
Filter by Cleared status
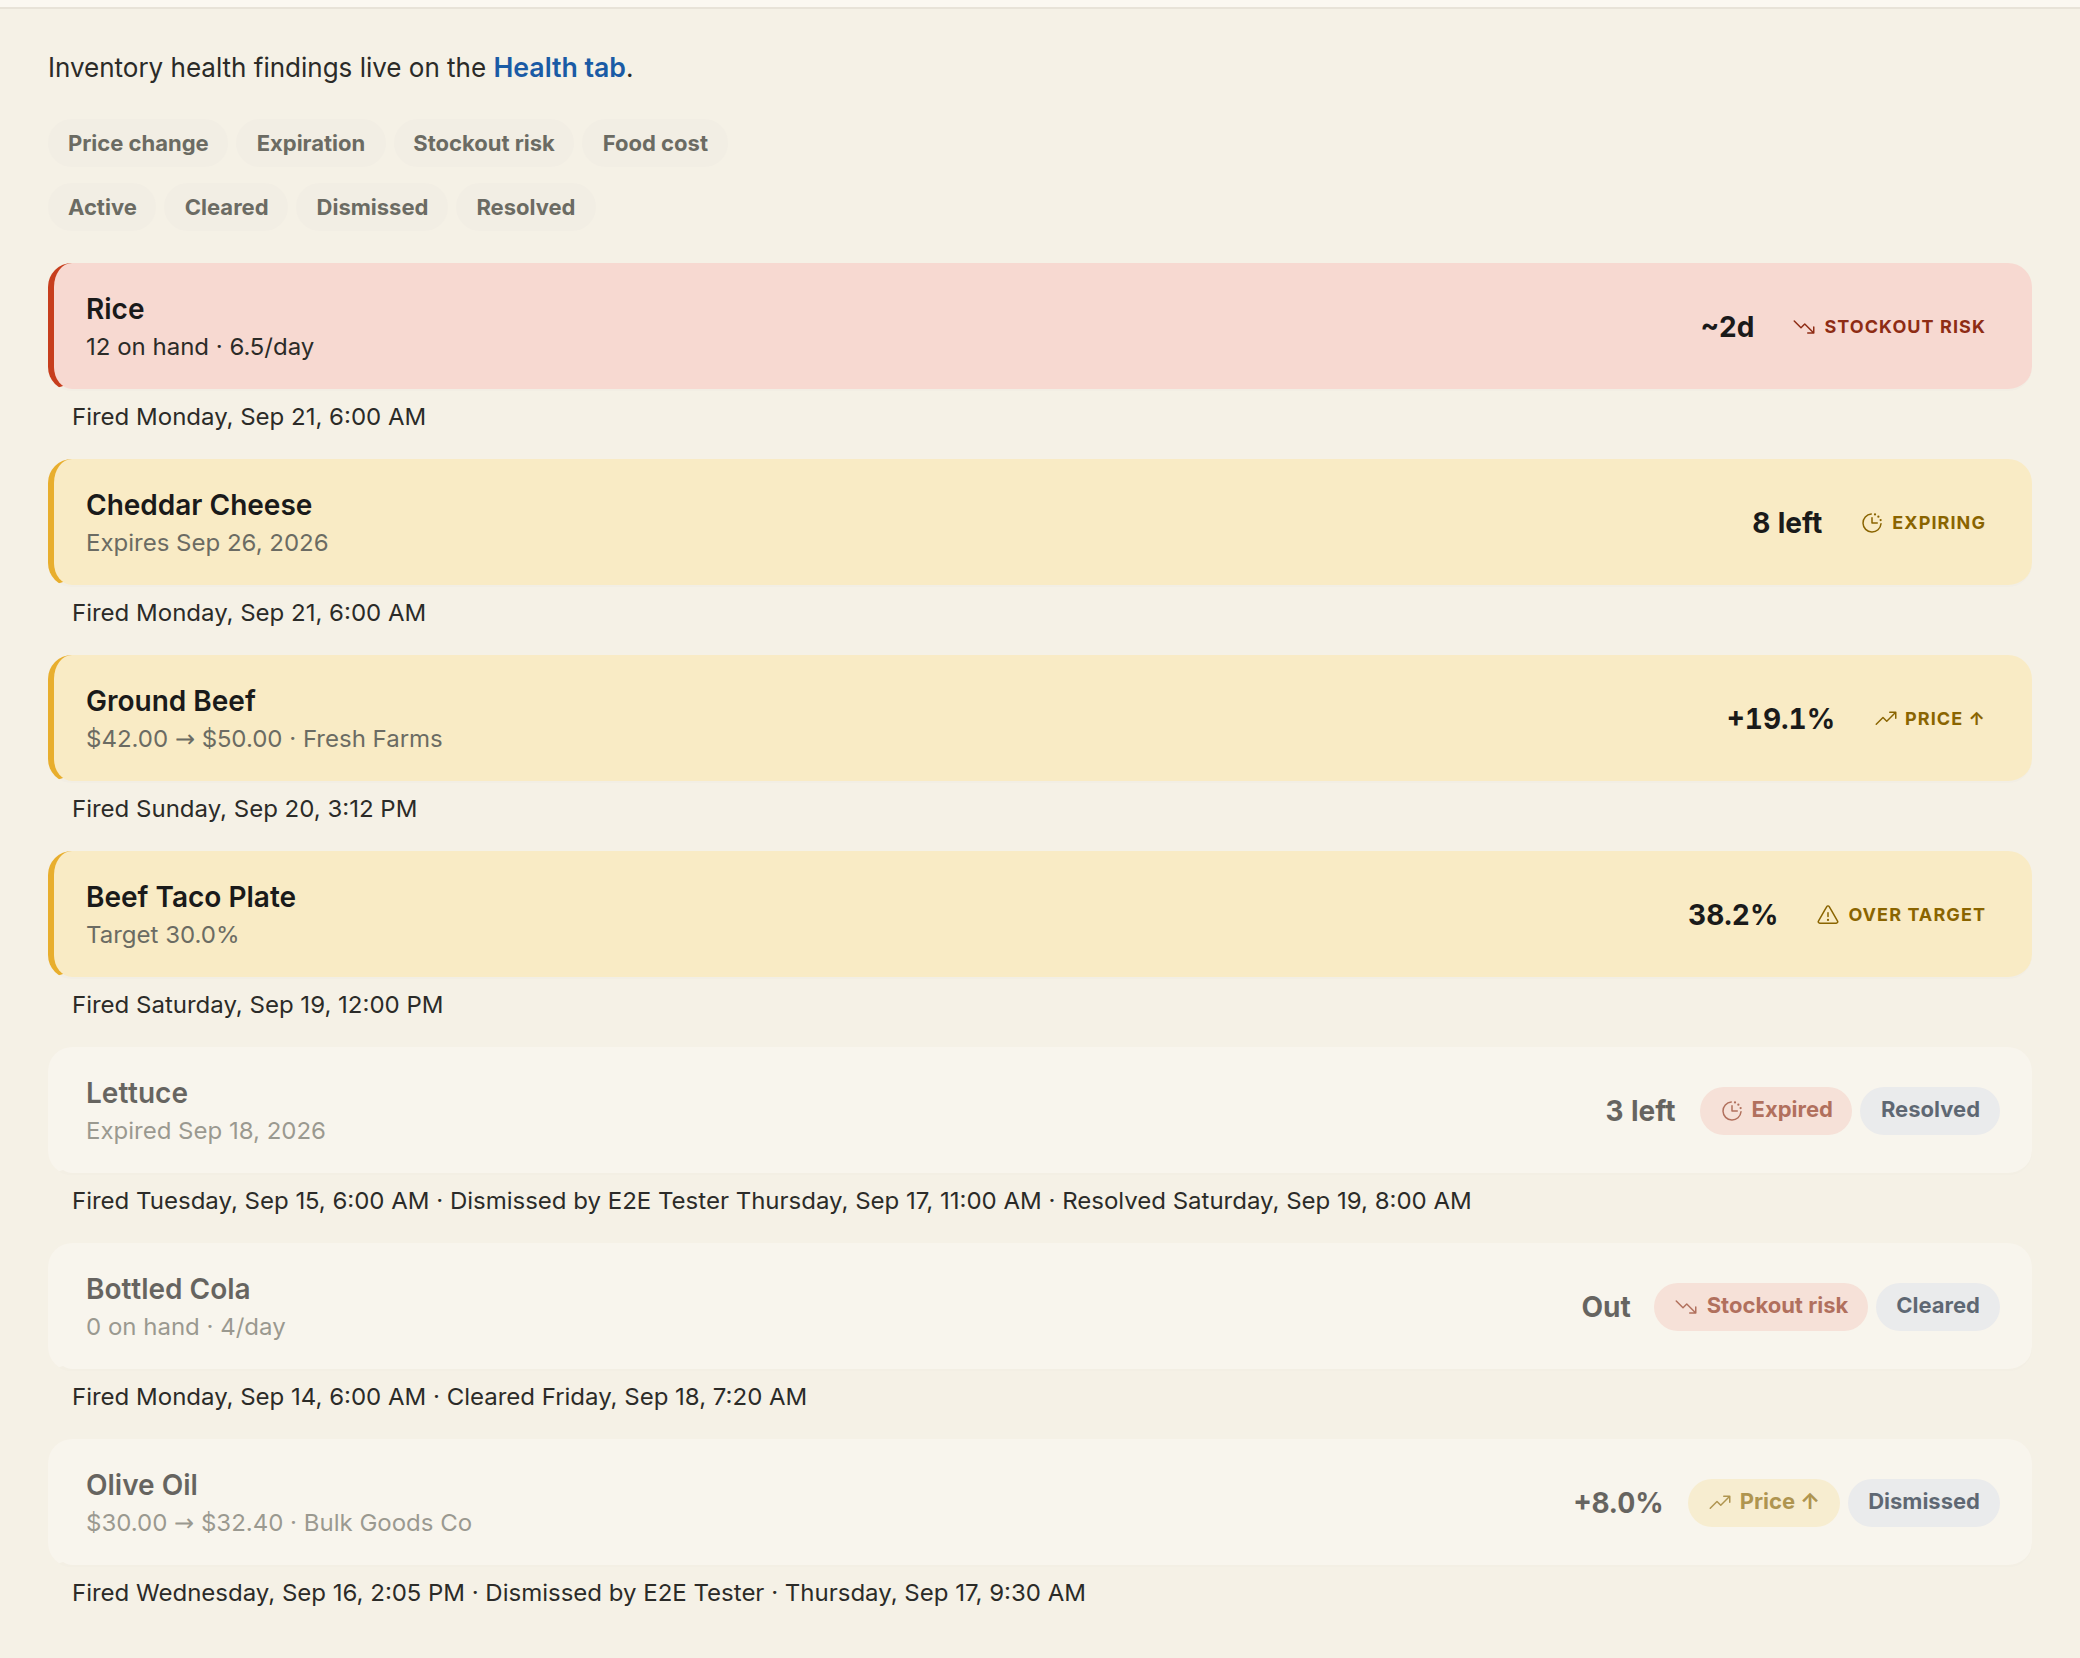coord(227,207)
